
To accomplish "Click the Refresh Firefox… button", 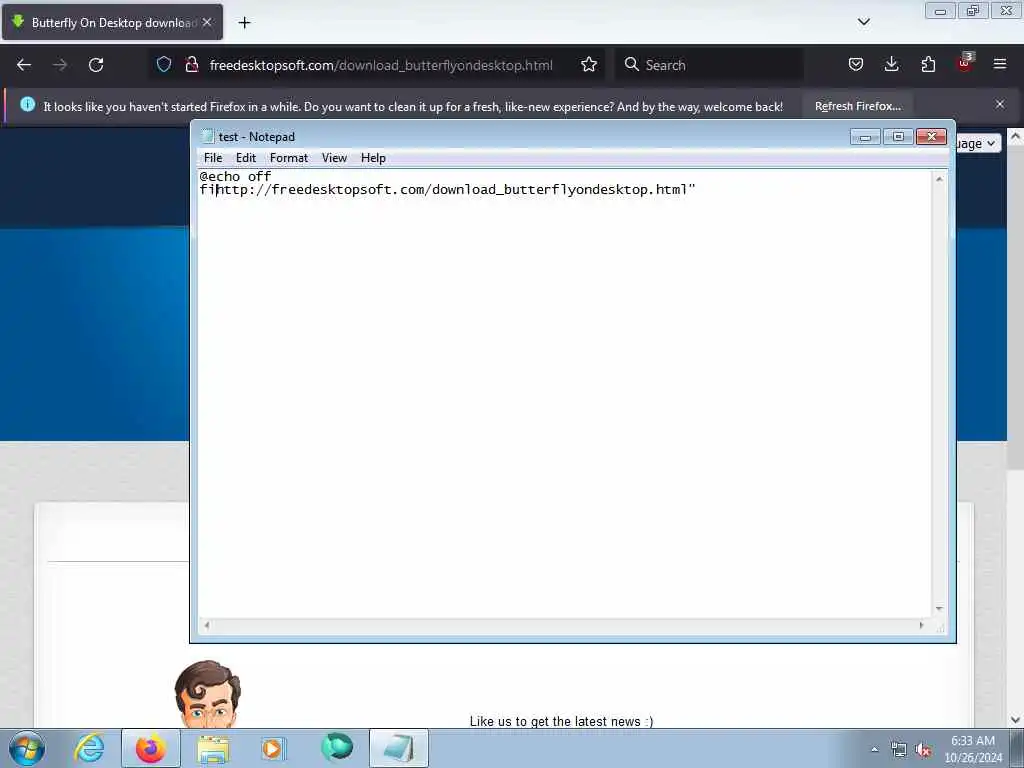I will pyautogui.click(x=857, y=106).
